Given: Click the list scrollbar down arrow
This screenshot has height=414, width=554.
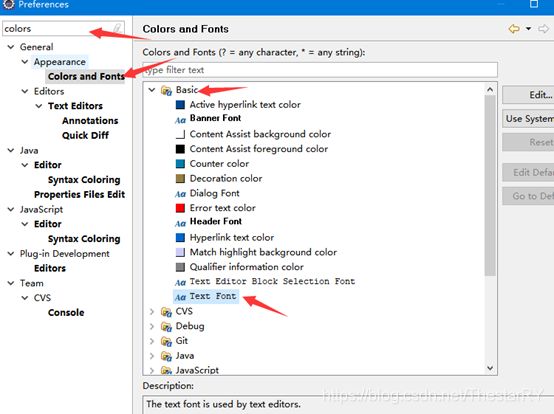Looking at the screenshot, I should click(490, 368).
